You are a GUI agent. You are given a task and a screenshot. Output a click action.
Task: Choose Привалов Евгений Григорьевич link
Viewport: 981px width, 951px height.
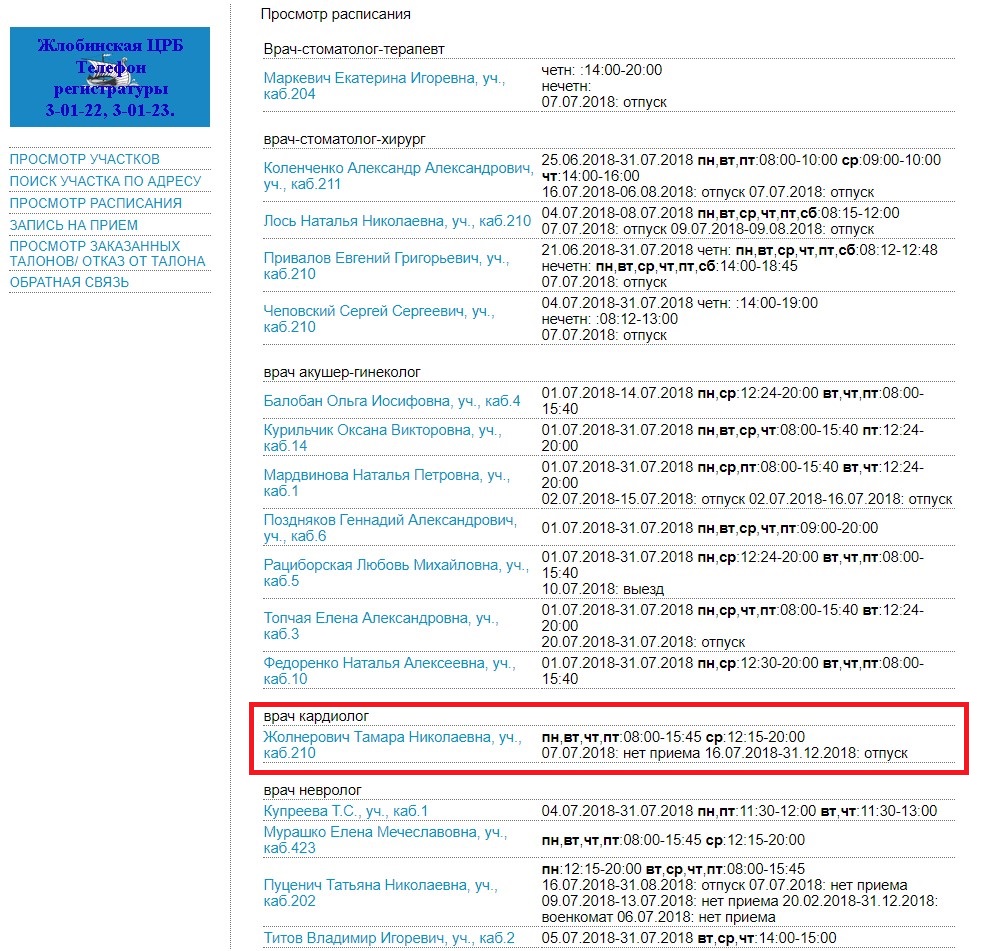pos(386,266)
